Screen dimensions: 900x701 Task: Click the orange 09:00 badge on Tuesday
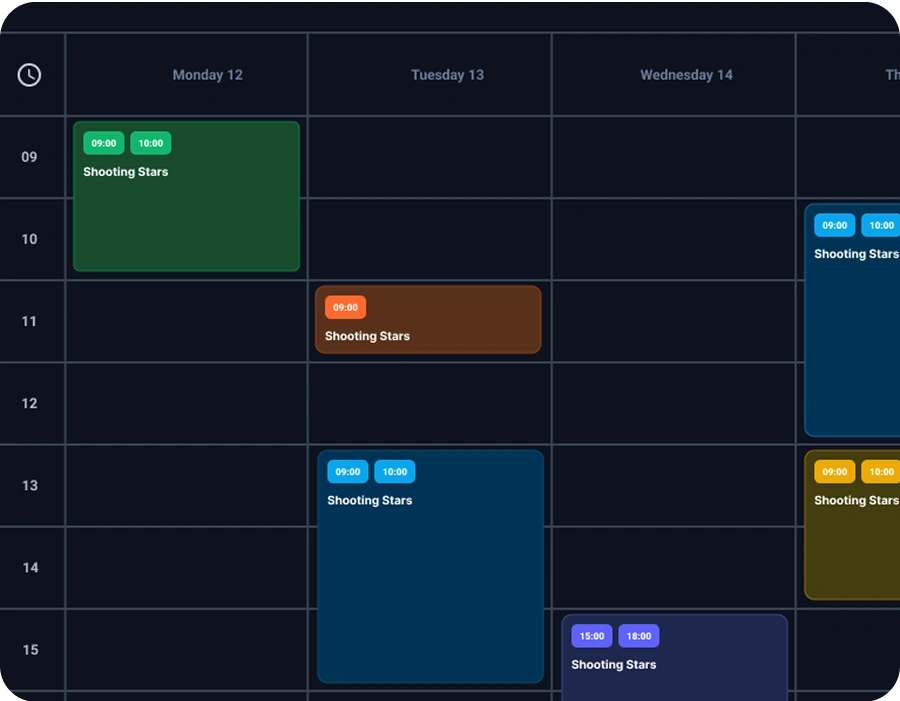tap(346, 307)
